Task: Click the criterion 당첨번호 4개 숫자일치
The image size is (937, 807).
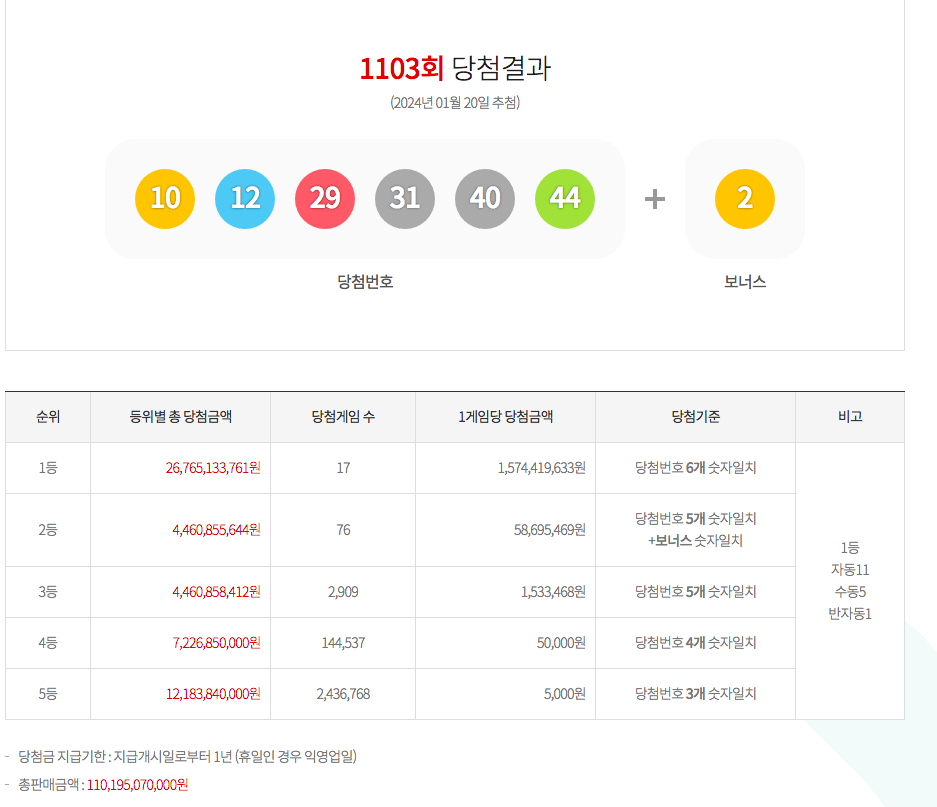Action: (696, 643)
